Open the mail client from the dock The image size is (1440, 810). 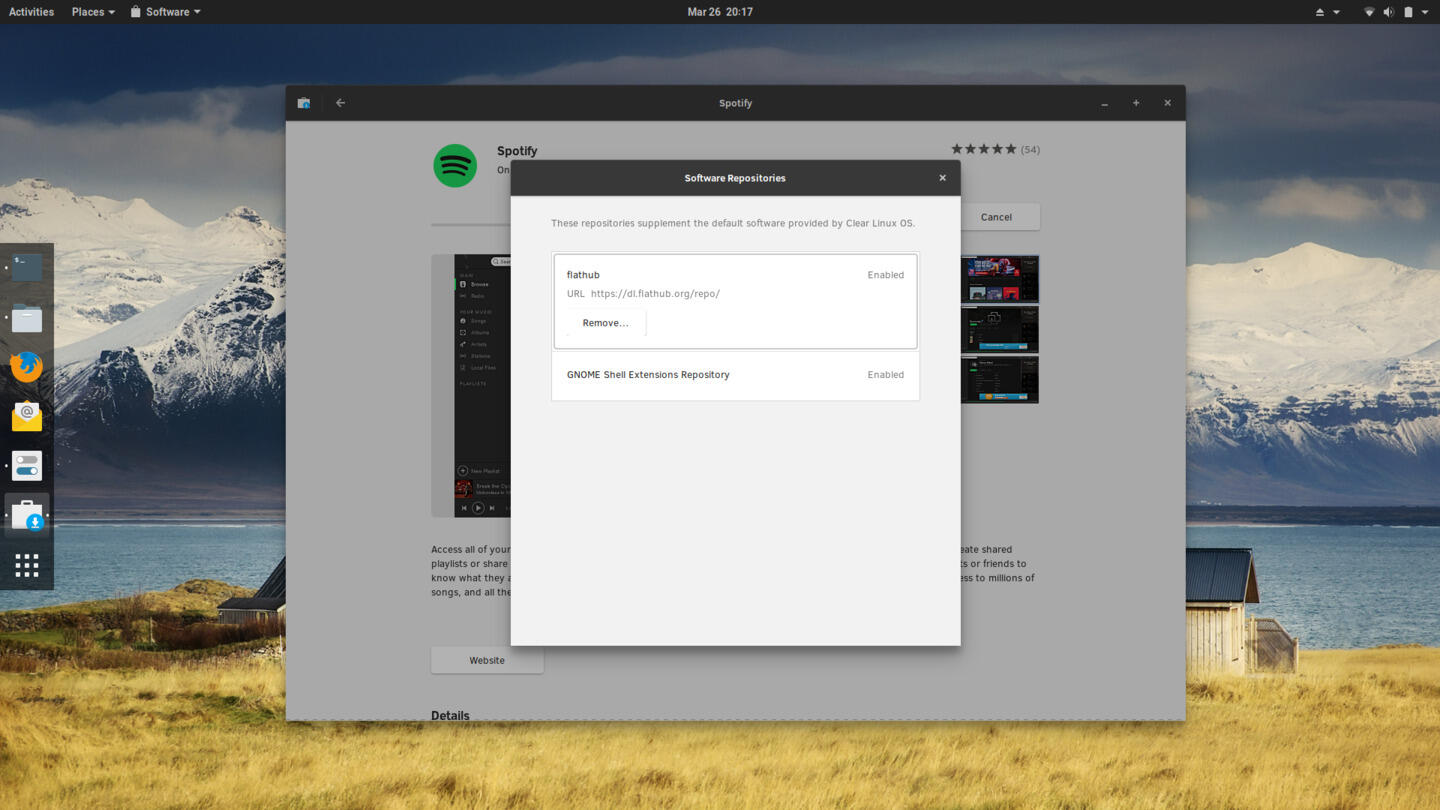click(27, 416)
